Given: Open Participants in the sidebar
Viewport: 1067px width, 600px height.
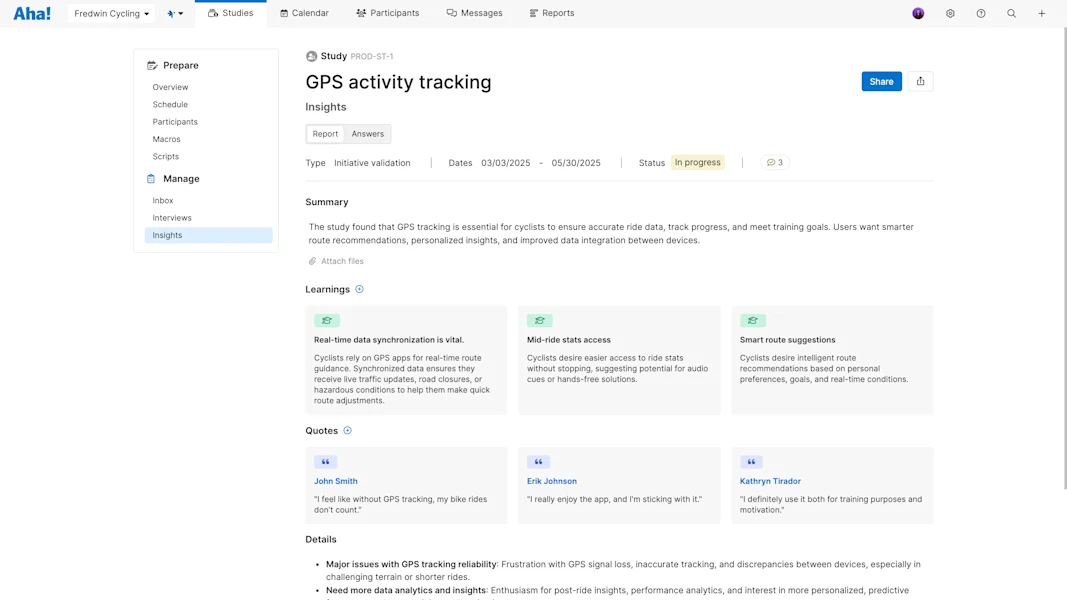Looking at the screenshot, I should [x=175, y=122].
